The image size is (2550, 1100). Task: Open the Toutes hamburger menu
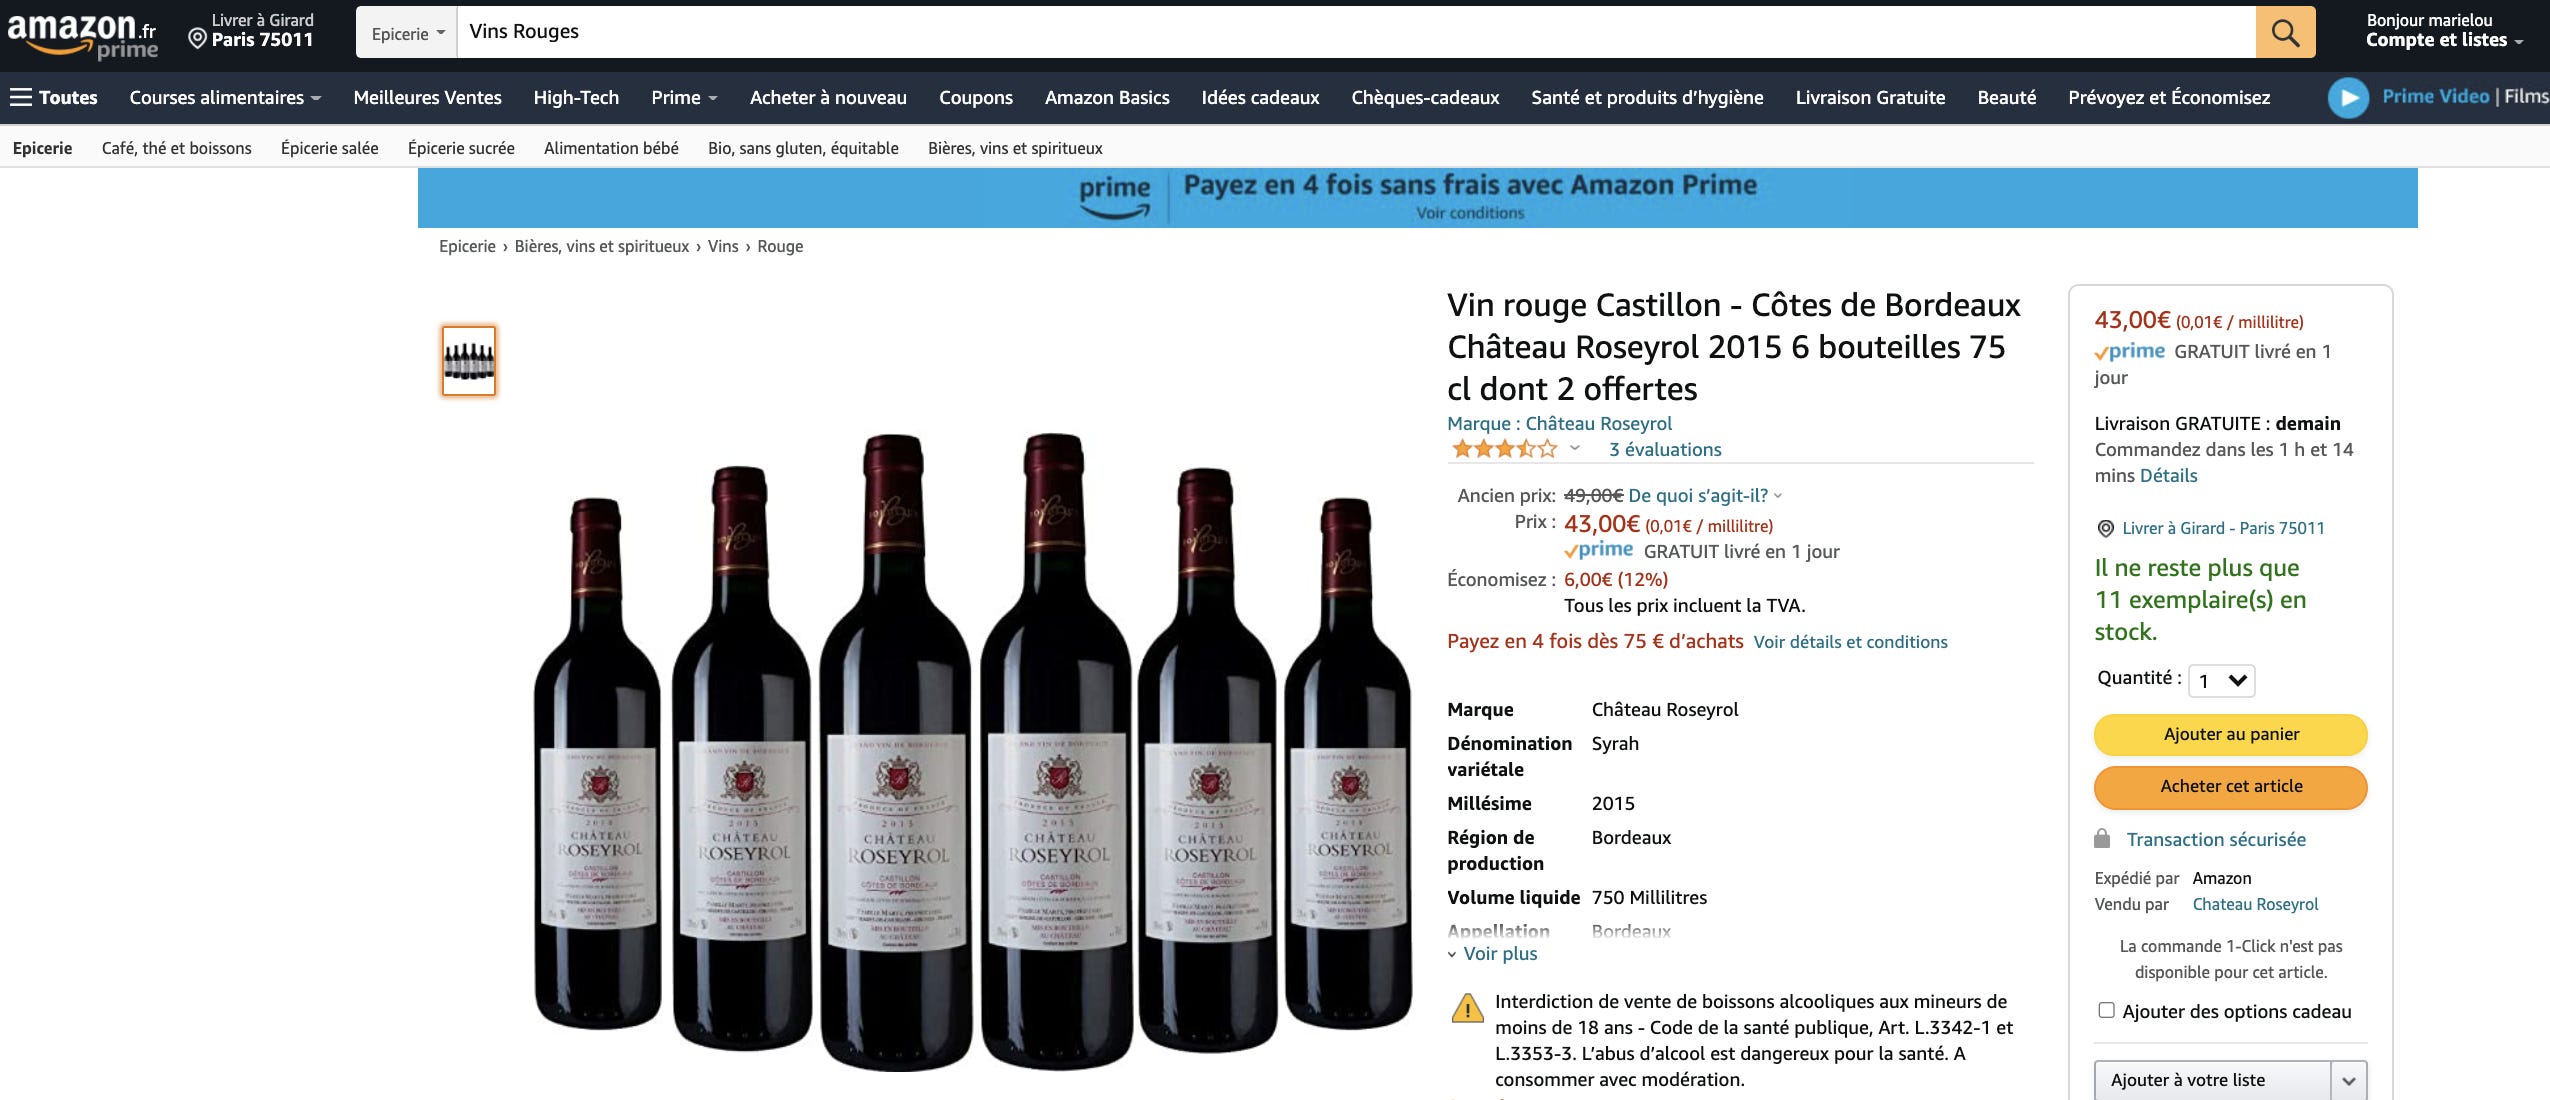coord(54,97)
